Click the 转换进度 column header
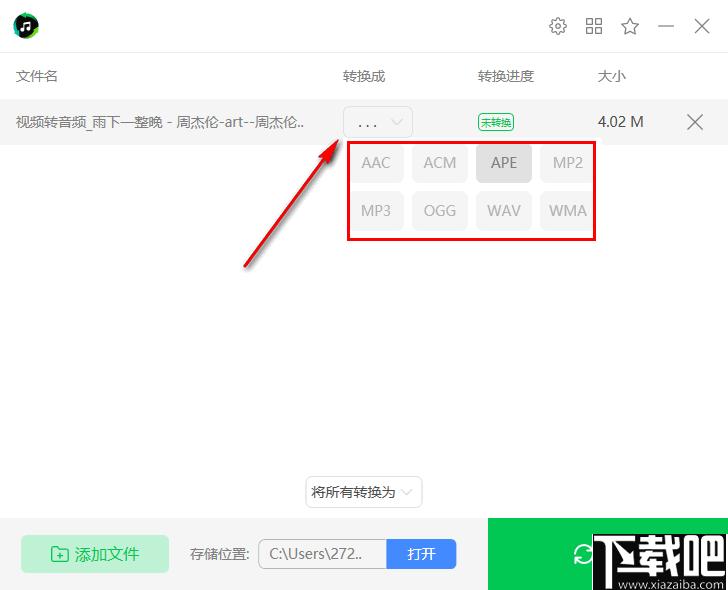This screenshot has width=728, height=590. [x=506, y=76]
